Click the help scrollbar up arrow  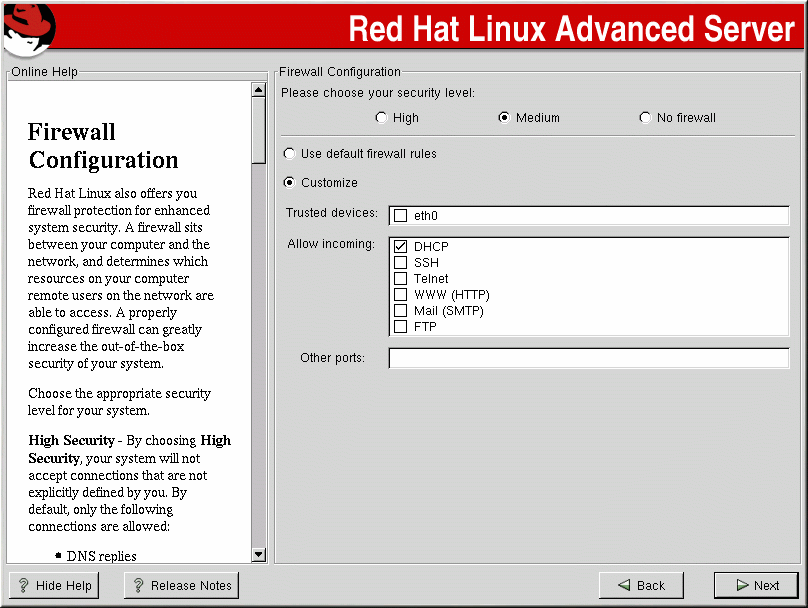259,90
